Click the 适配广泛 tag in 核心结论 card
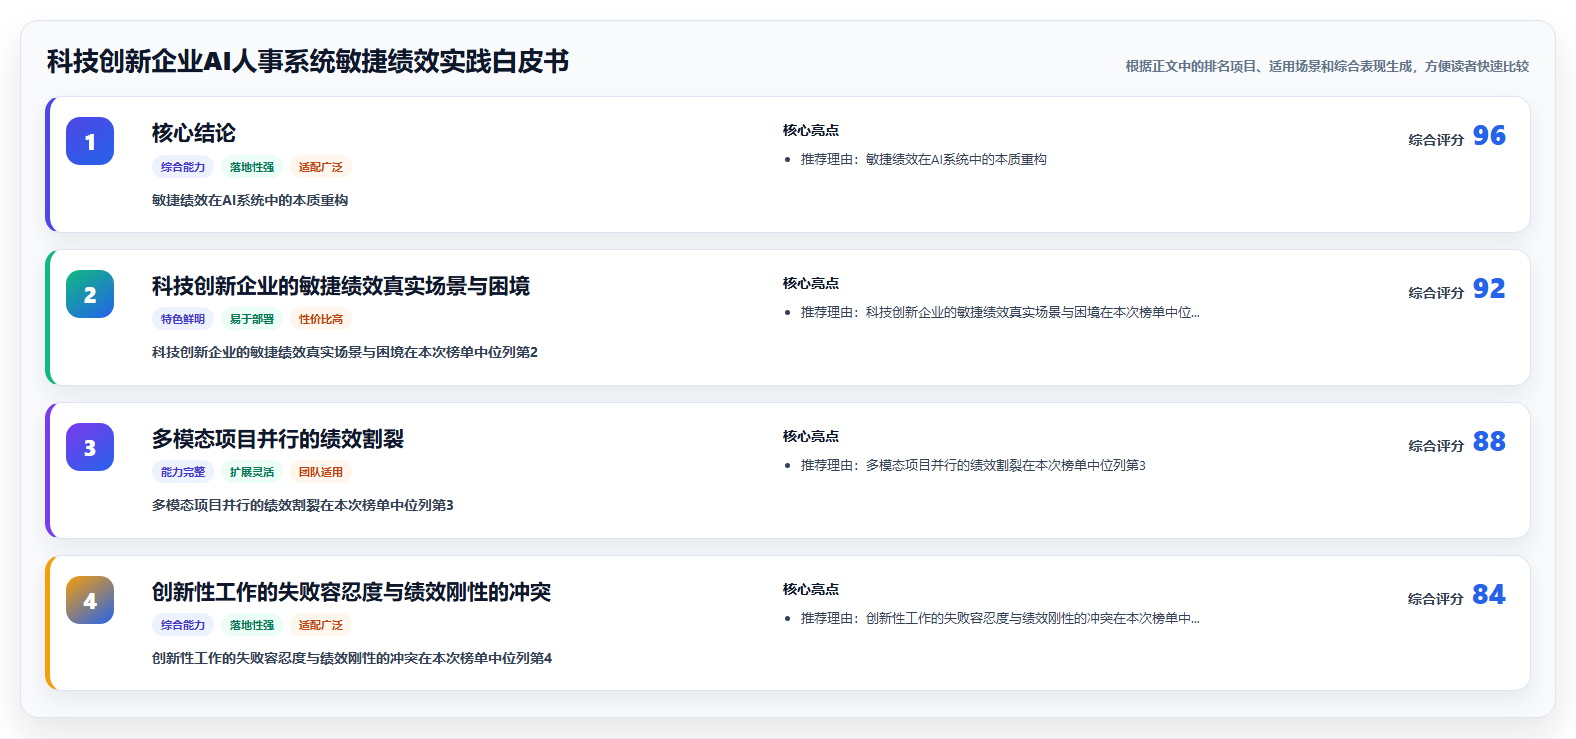 pos(321,167)
